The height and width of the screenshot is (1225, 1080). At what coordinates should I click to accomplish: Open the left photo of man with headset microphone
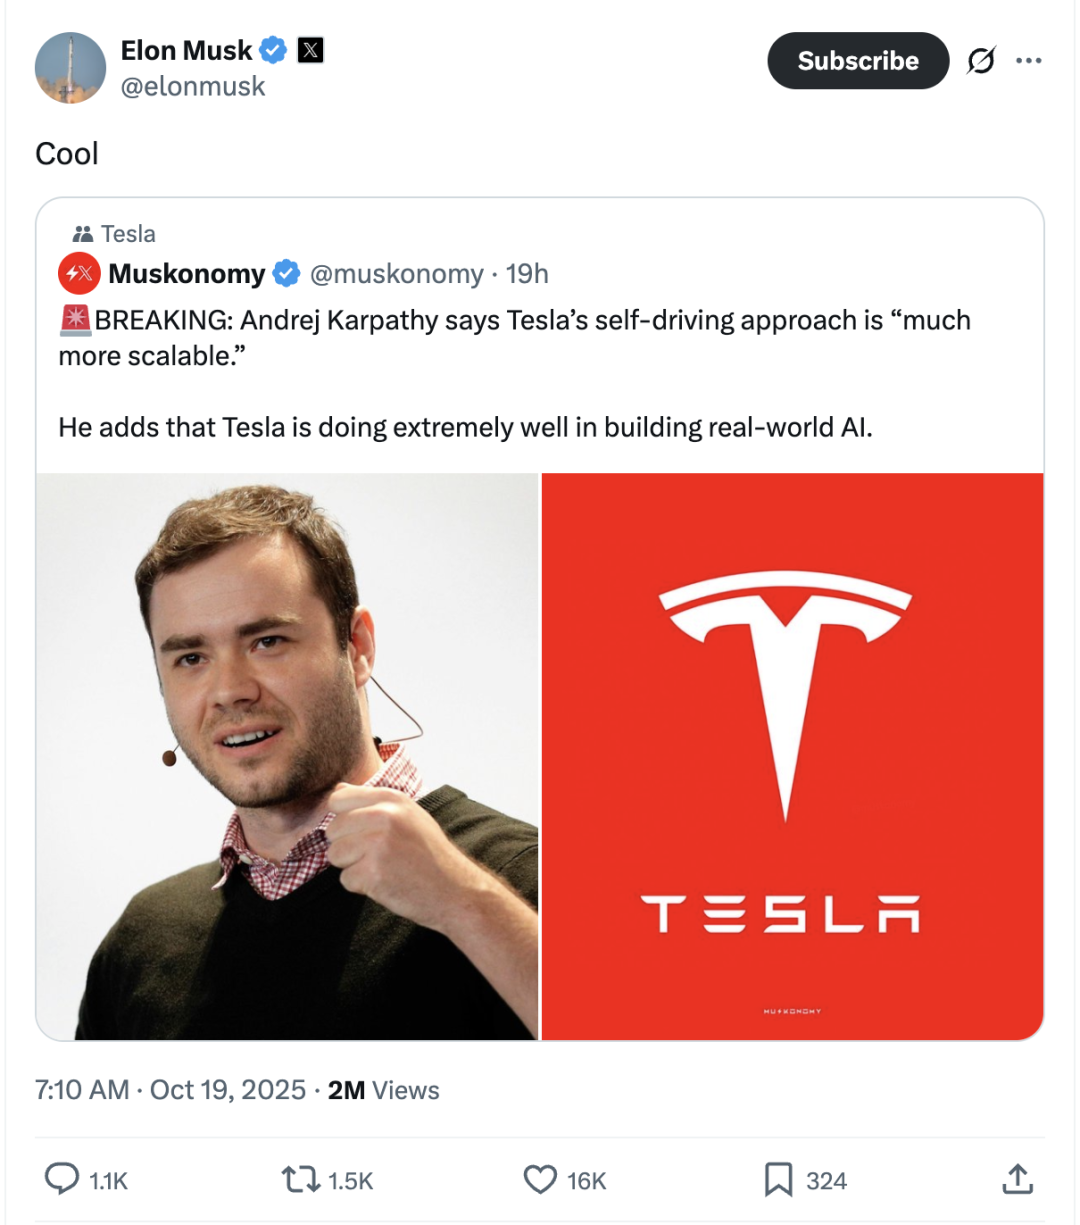(288, 756)
